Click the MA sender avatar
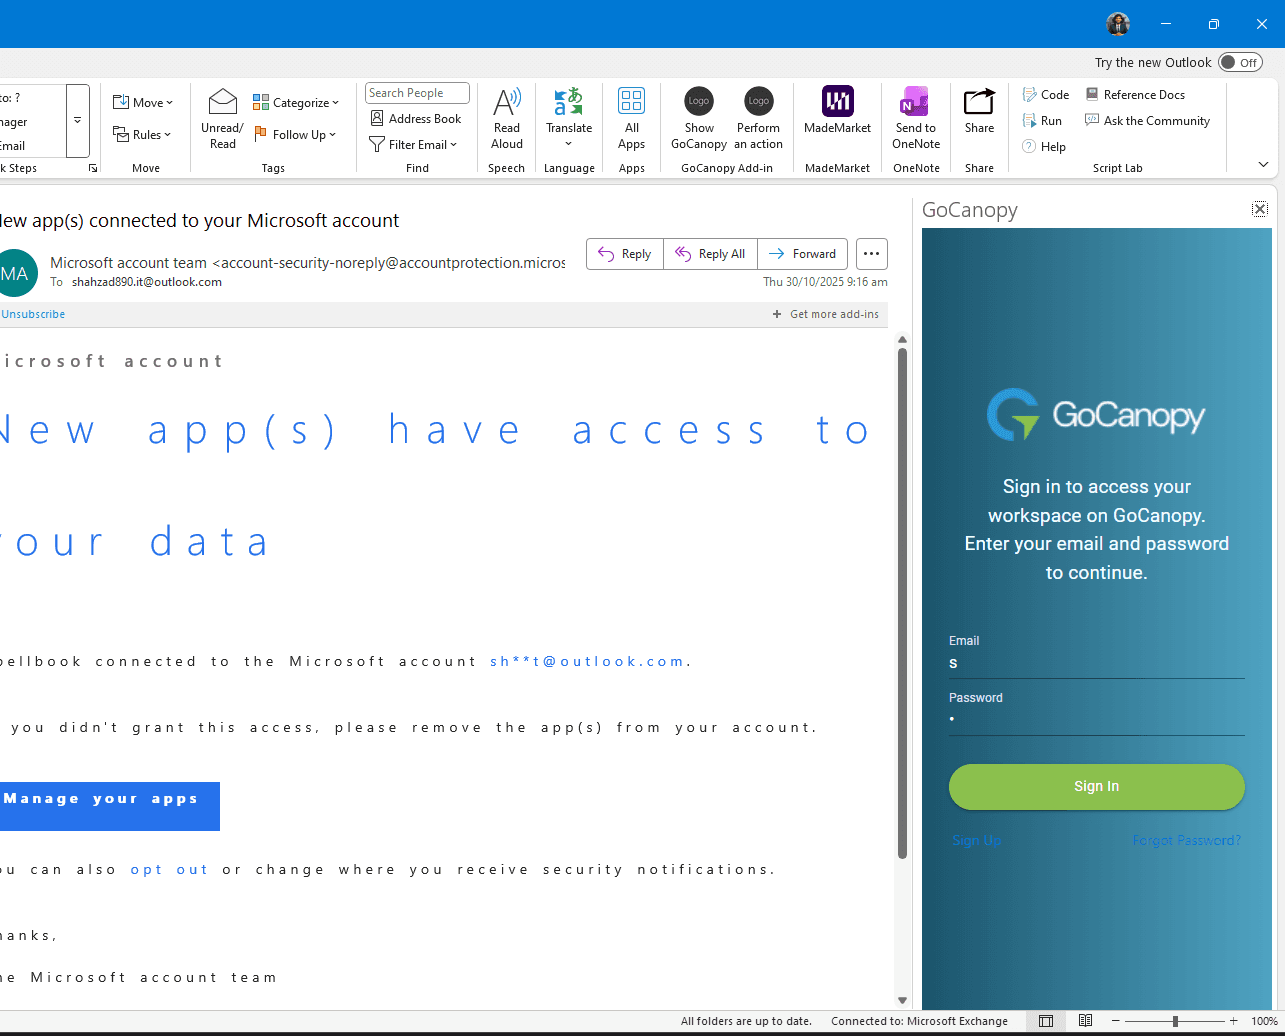1285x1036 pixels. click(x=15, y=273)
